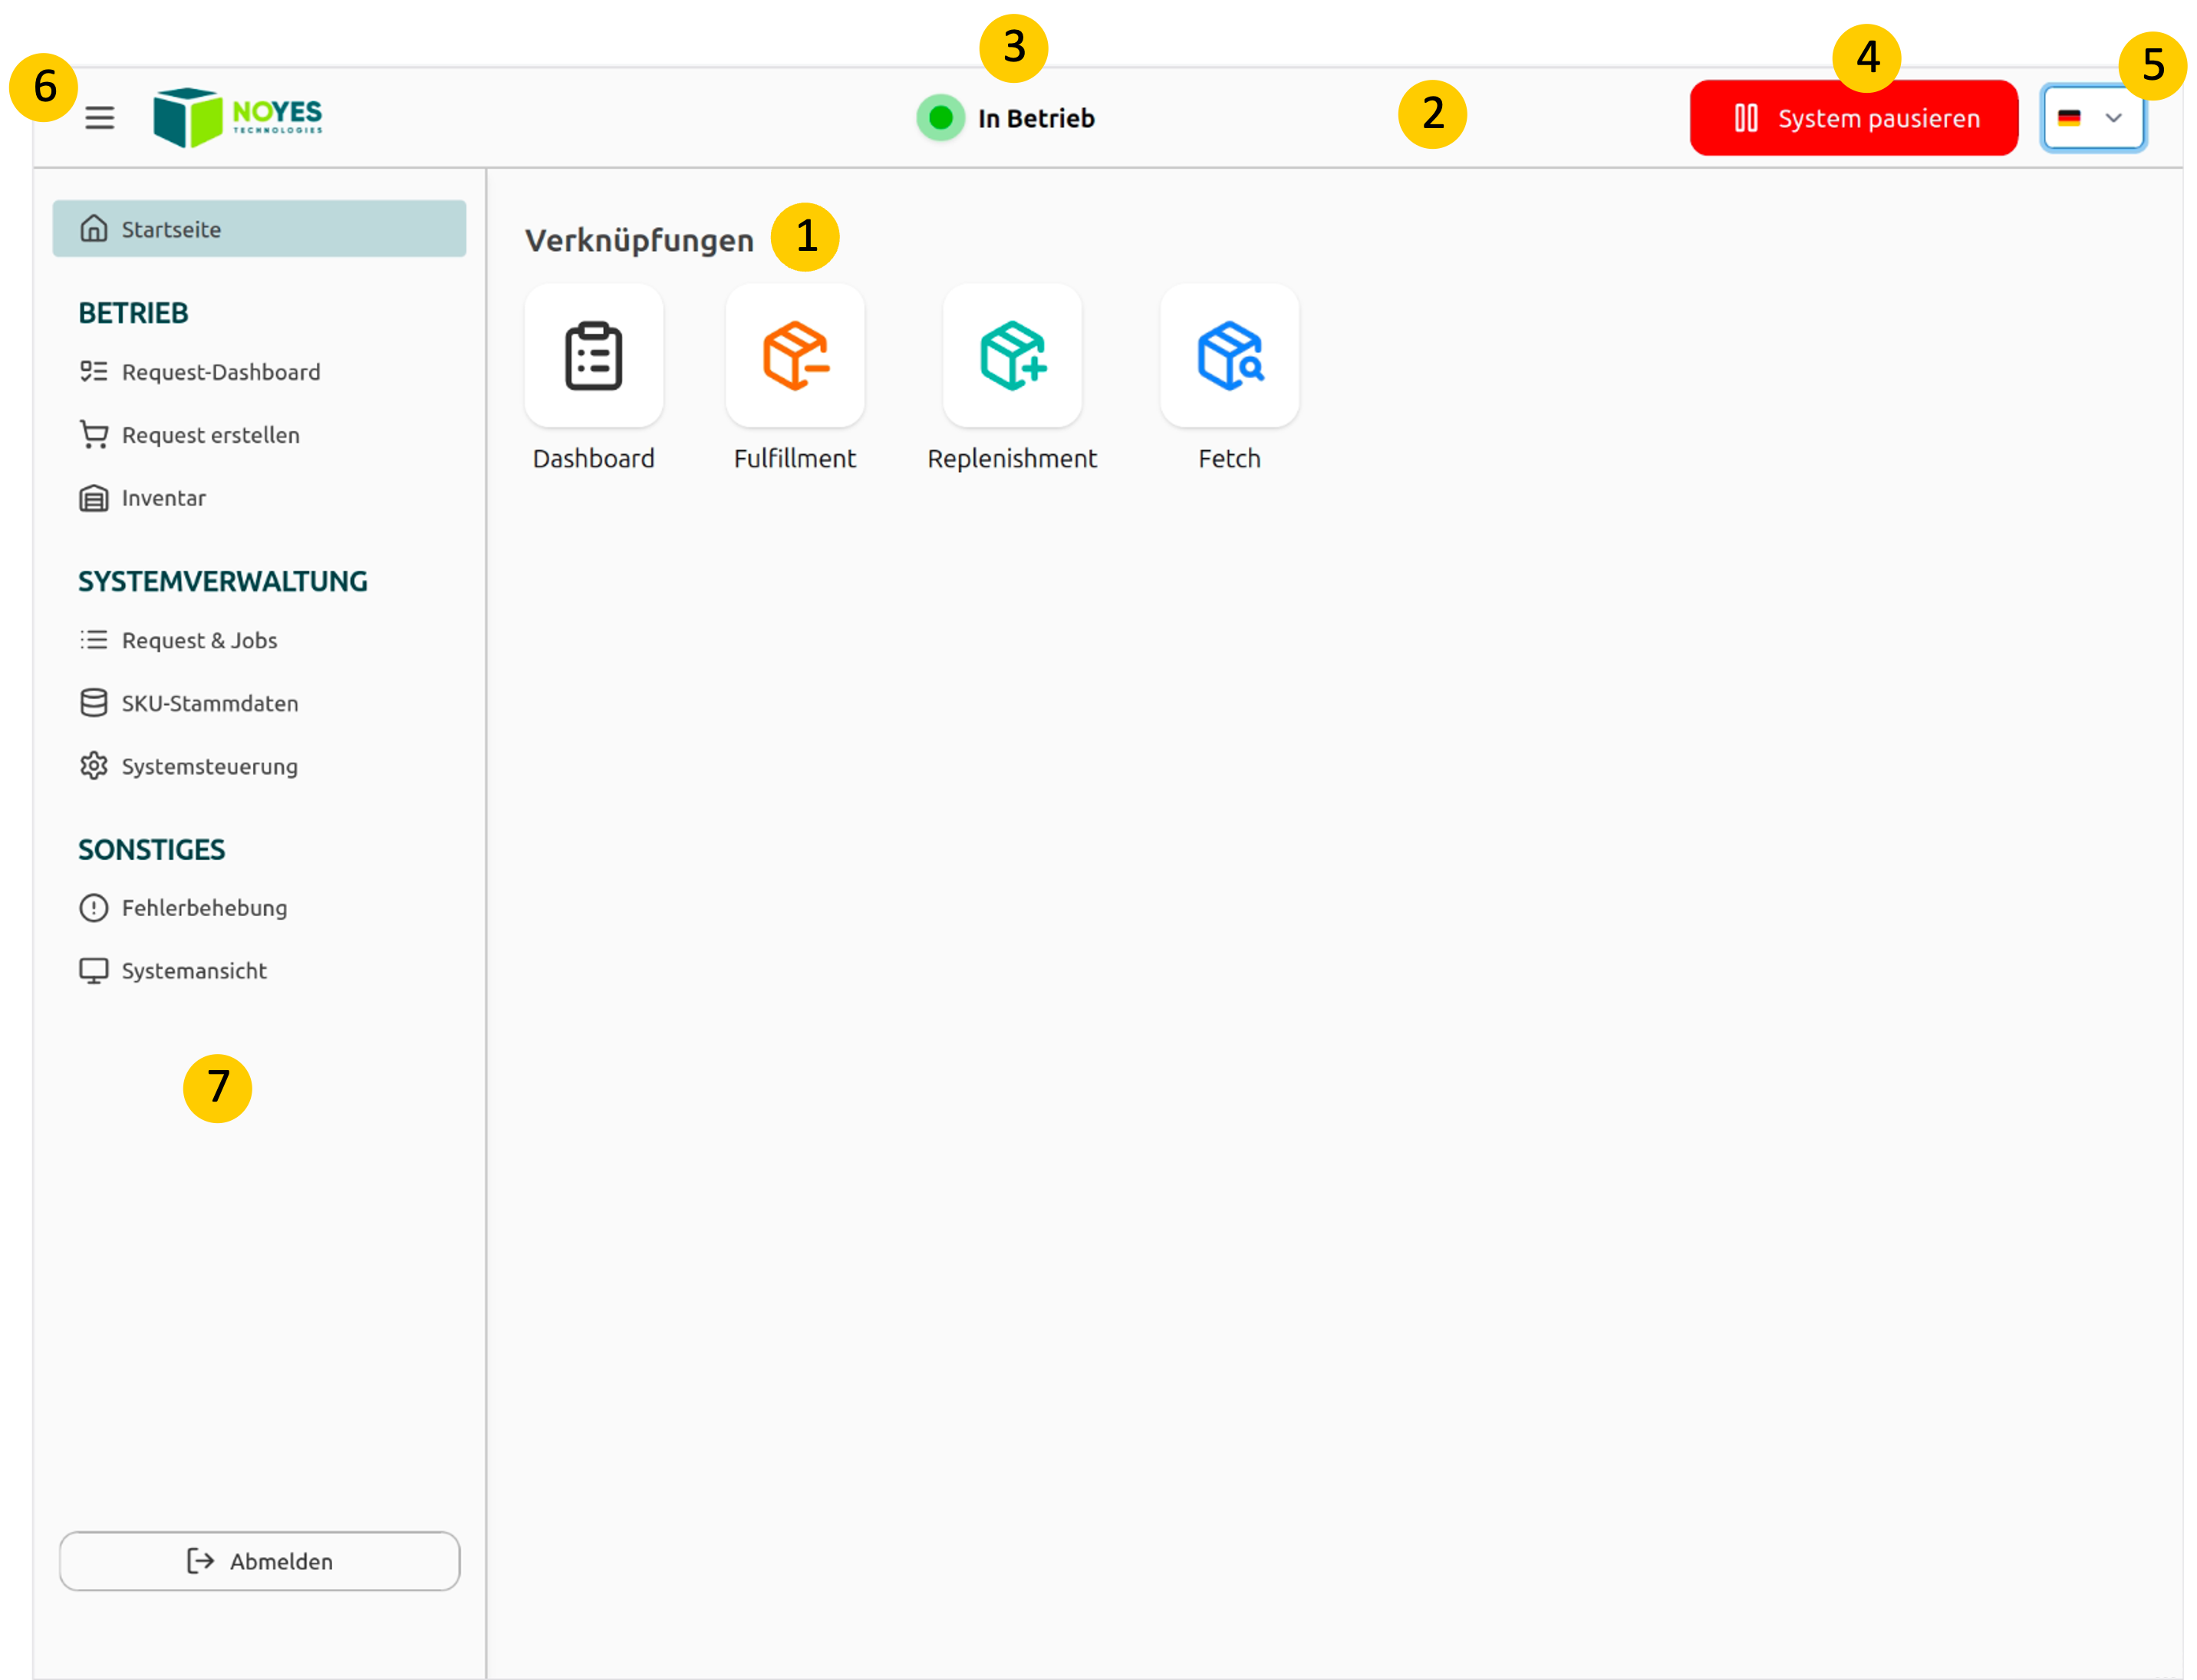Click the Inventar warehouse icon
Image resolution: width=2197 pixels, height=1680 pixels.
(94, 498)
